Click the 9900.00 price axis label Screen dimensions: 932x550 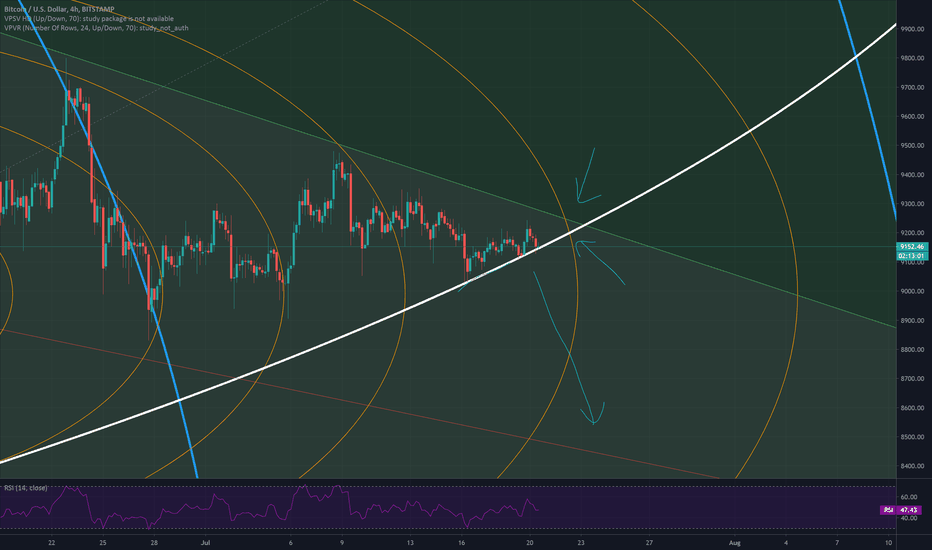point(912,29)
